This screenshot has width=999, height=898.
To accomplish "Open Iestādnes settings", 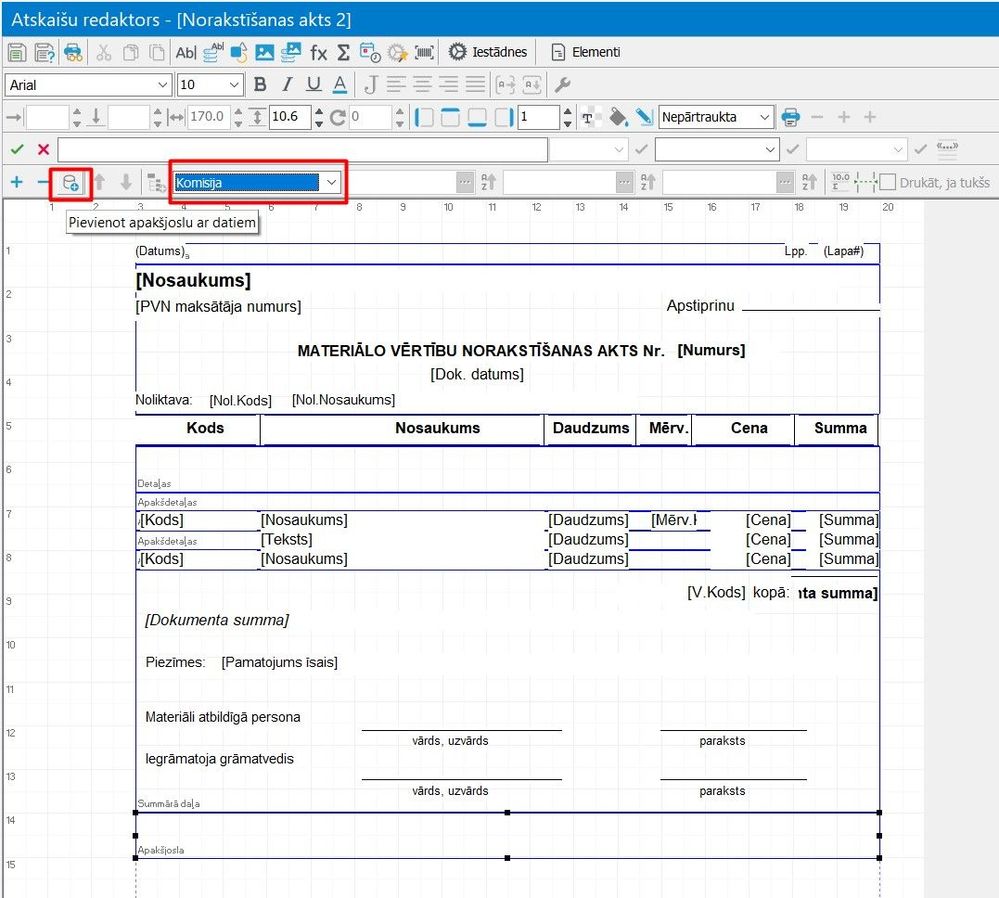I will click(x=487, y=52).
